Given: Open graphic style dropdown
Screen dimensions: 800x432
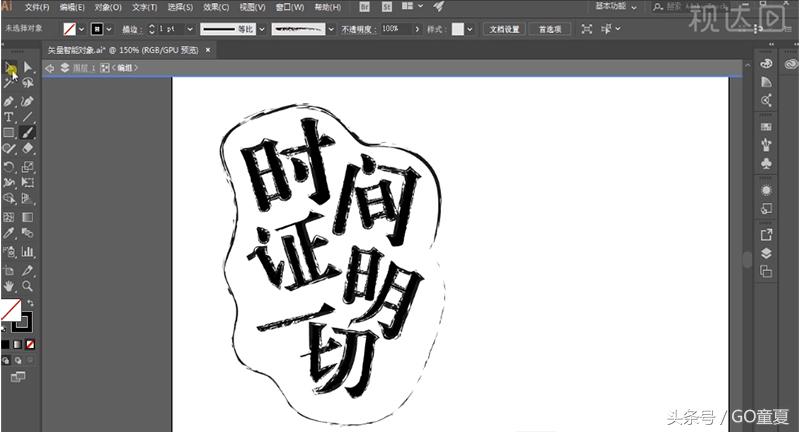Looking at the screenshot, I should 470,29.
